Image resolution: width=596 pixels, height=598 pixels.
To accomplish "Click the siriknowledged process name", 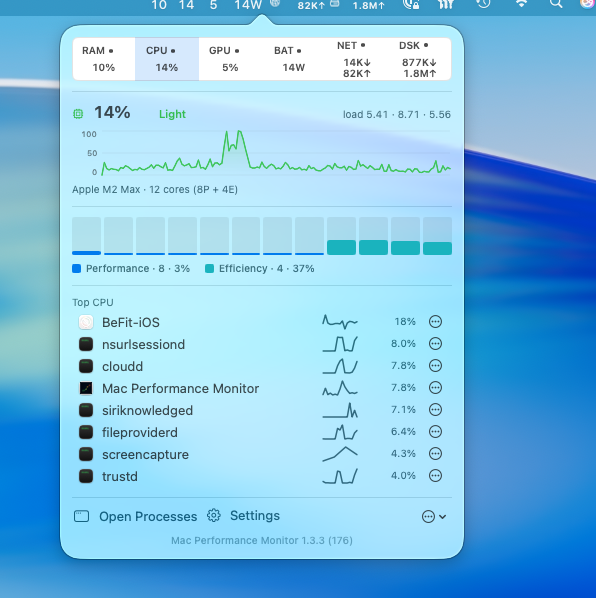I will pos(148,411).
